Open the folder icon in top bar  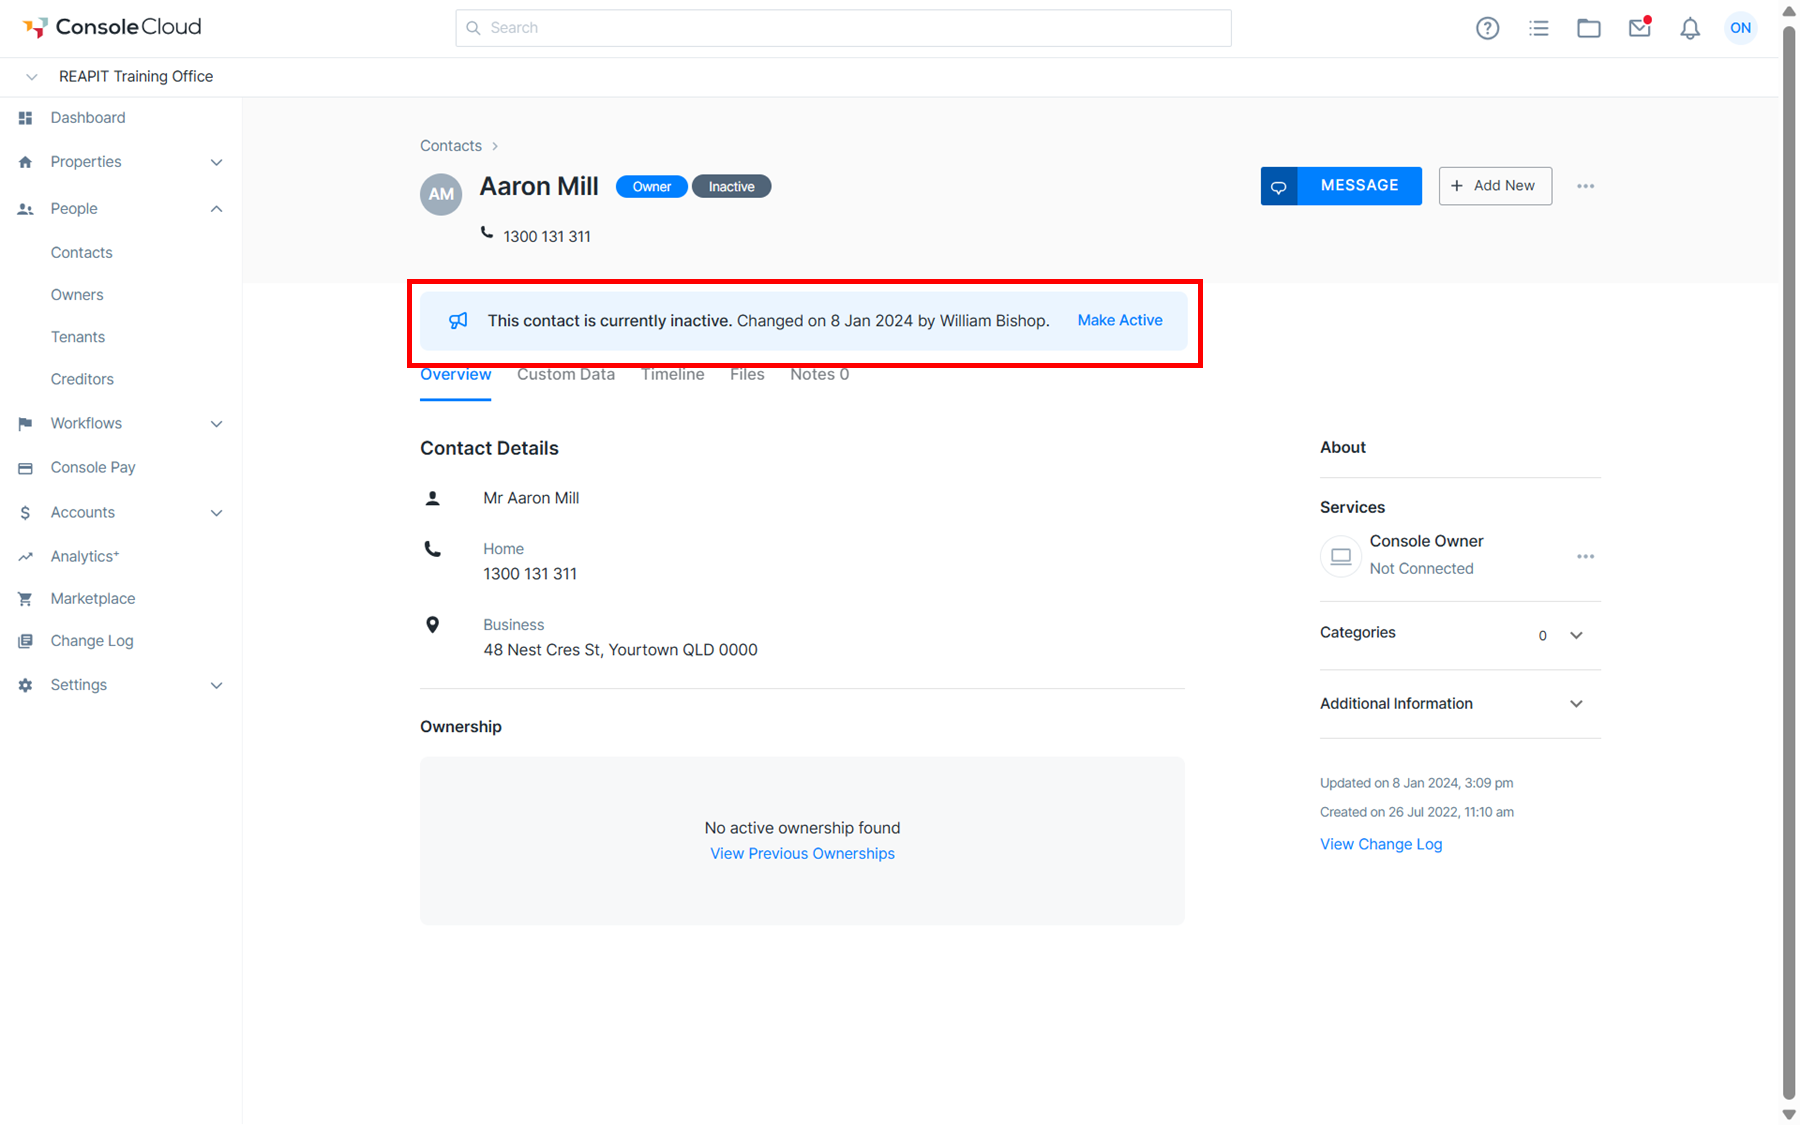1588,28
